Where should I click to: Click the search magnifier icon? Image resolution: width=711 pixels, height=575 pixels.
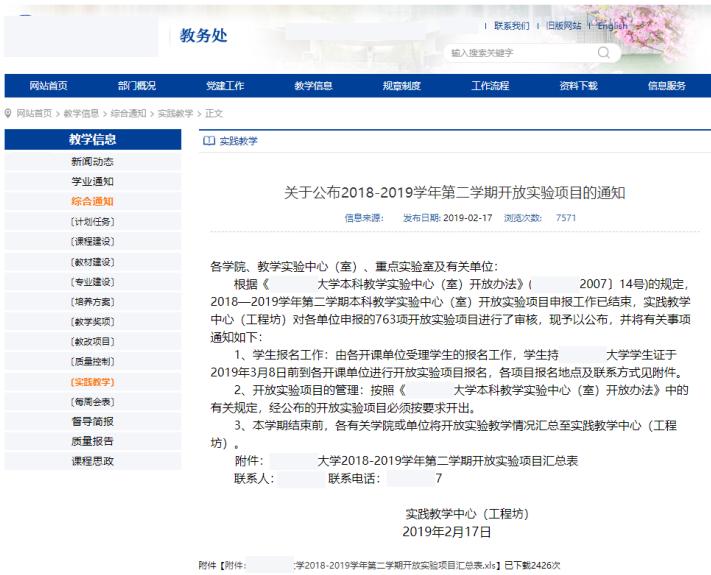605,52
